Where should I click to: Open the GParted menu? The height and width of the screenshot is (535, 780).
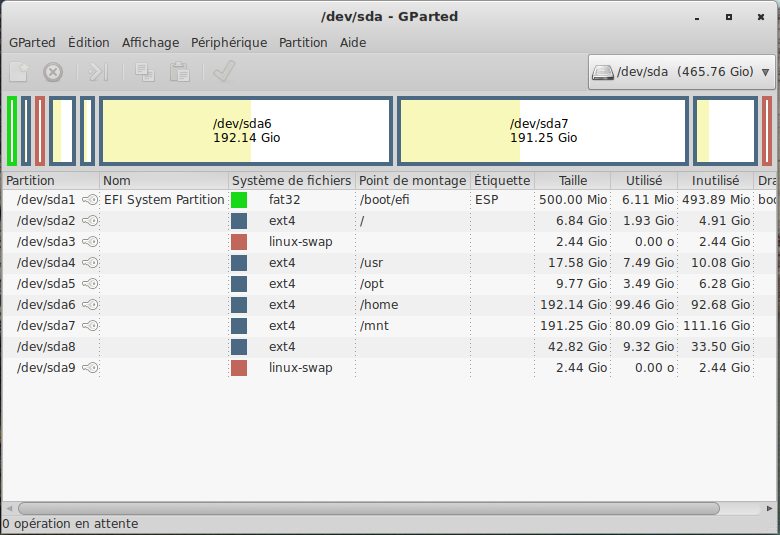click(32, 43)
